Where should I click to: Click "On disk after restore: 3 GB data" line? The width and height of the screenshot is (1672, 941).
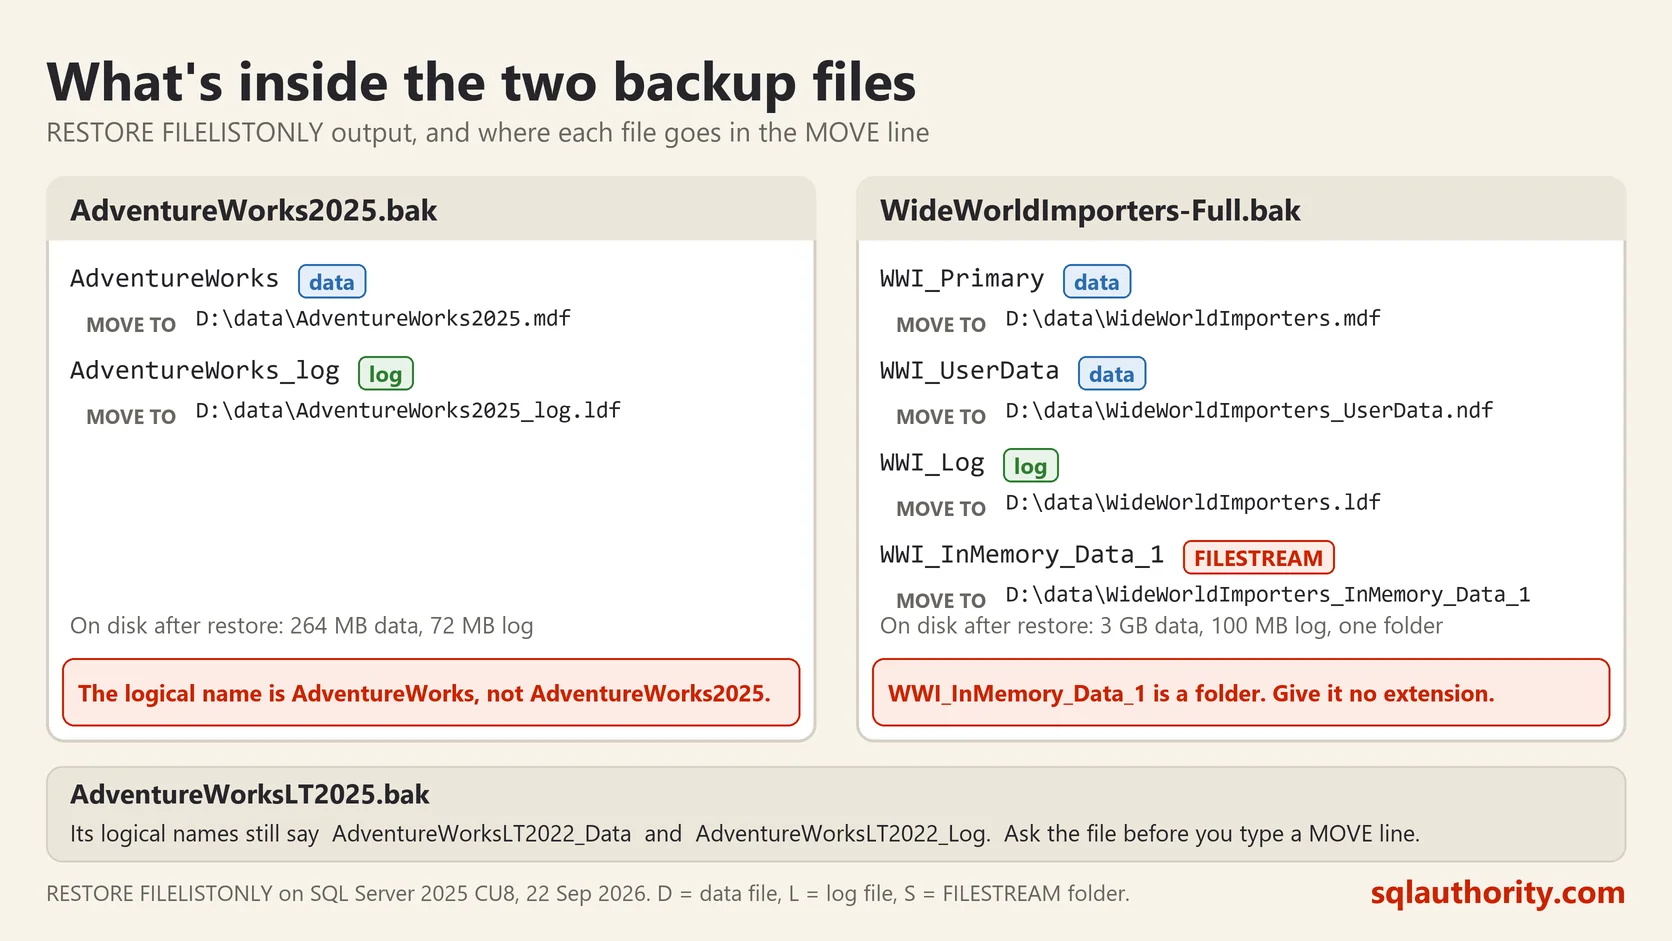[x=1161, y=626]
